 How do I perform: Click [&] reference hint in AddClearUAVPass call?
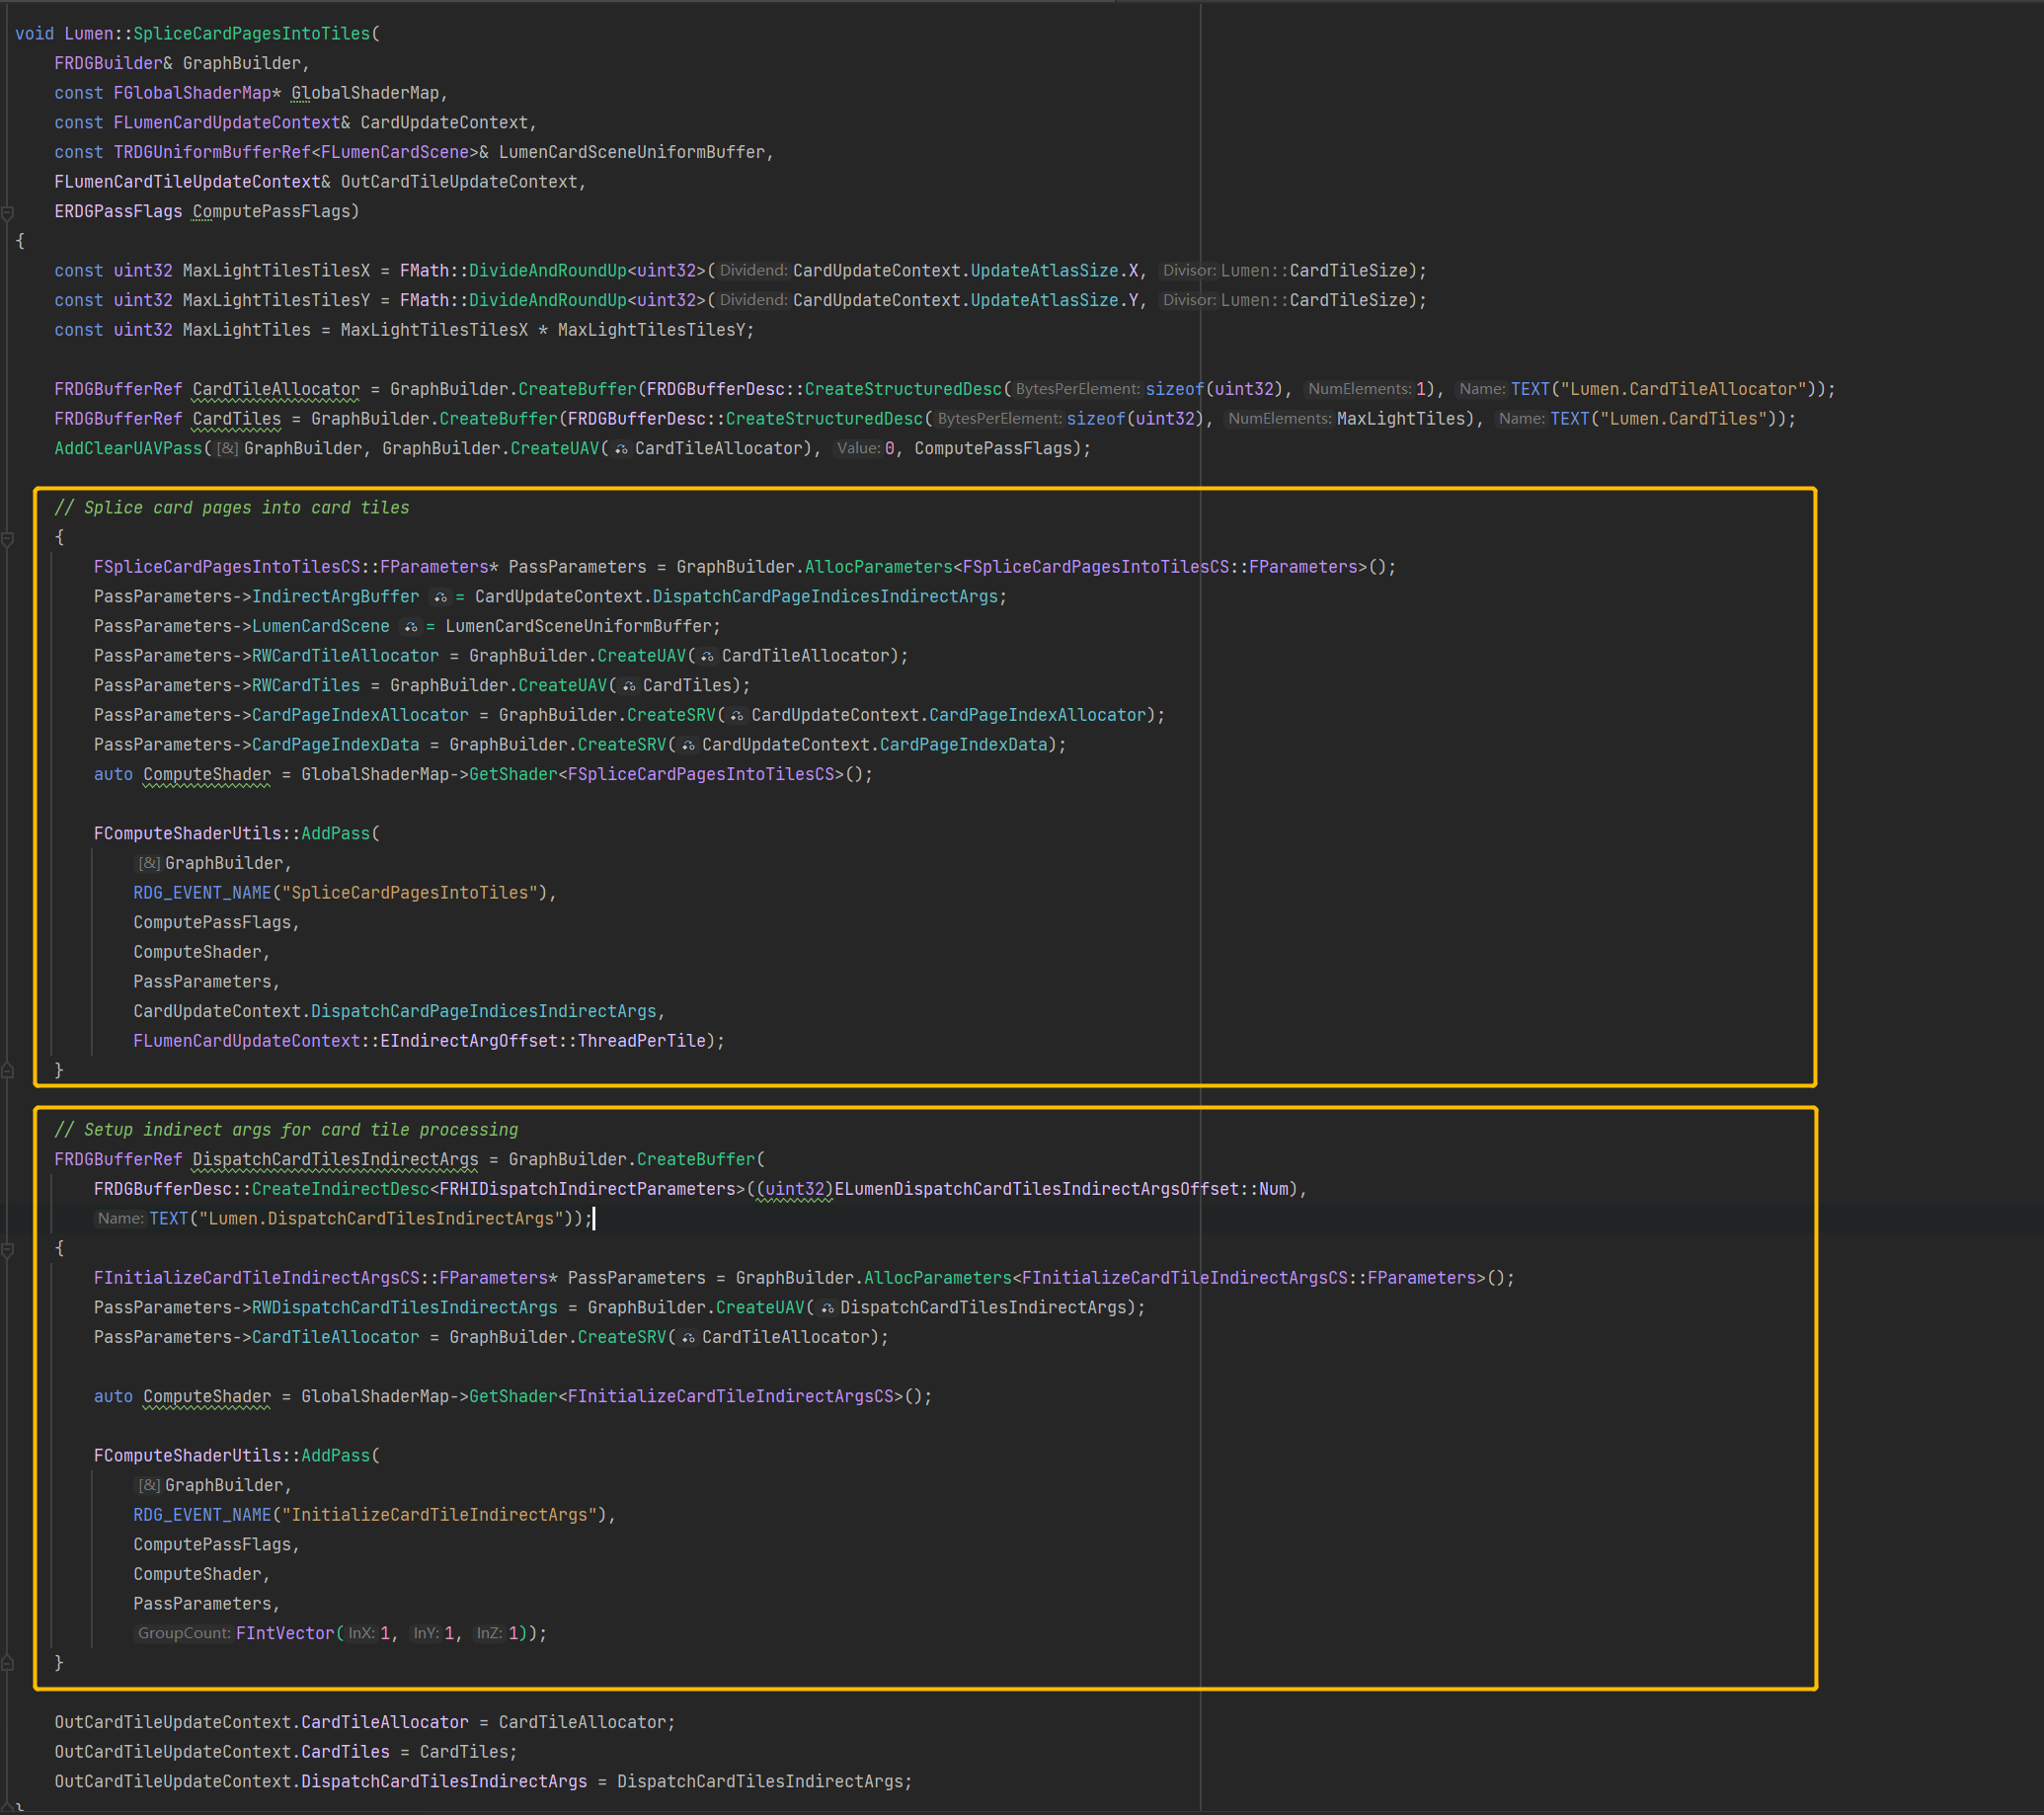[228, 449]
